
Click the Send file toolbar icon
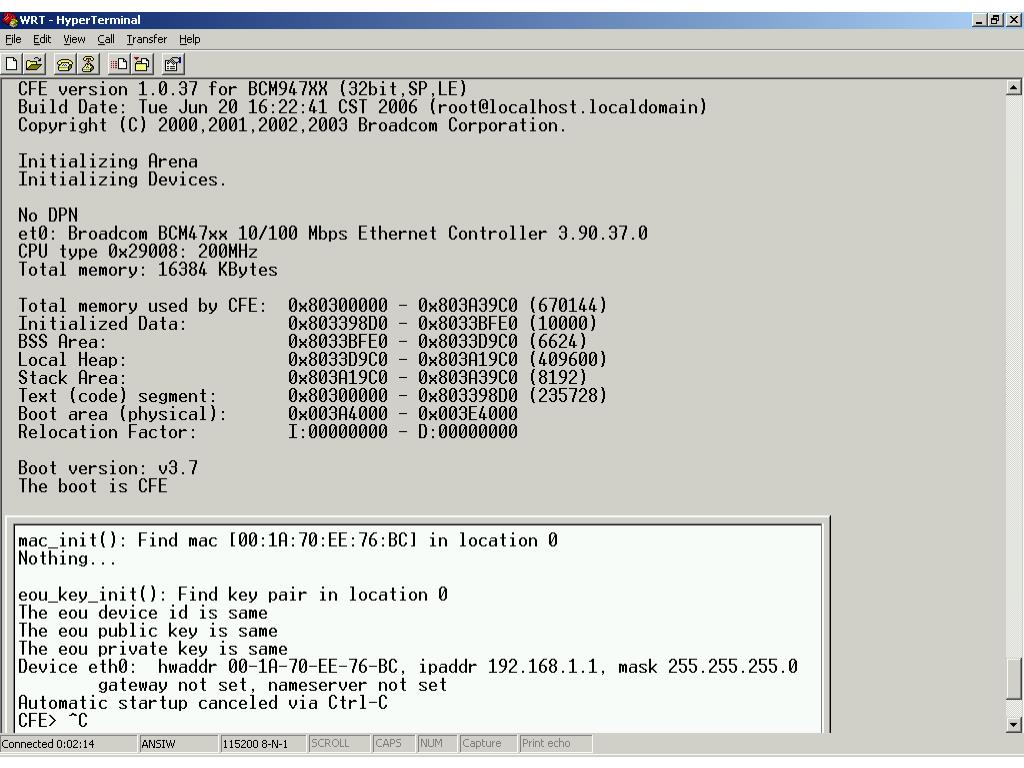pos(119,64)
